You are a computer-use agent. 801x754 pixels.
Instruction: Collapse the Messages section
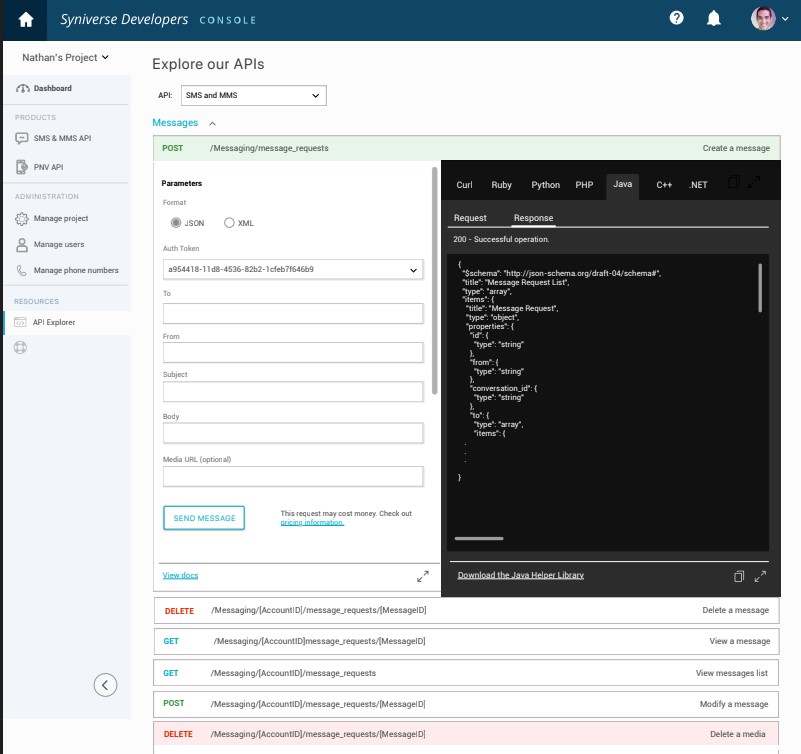211,123
